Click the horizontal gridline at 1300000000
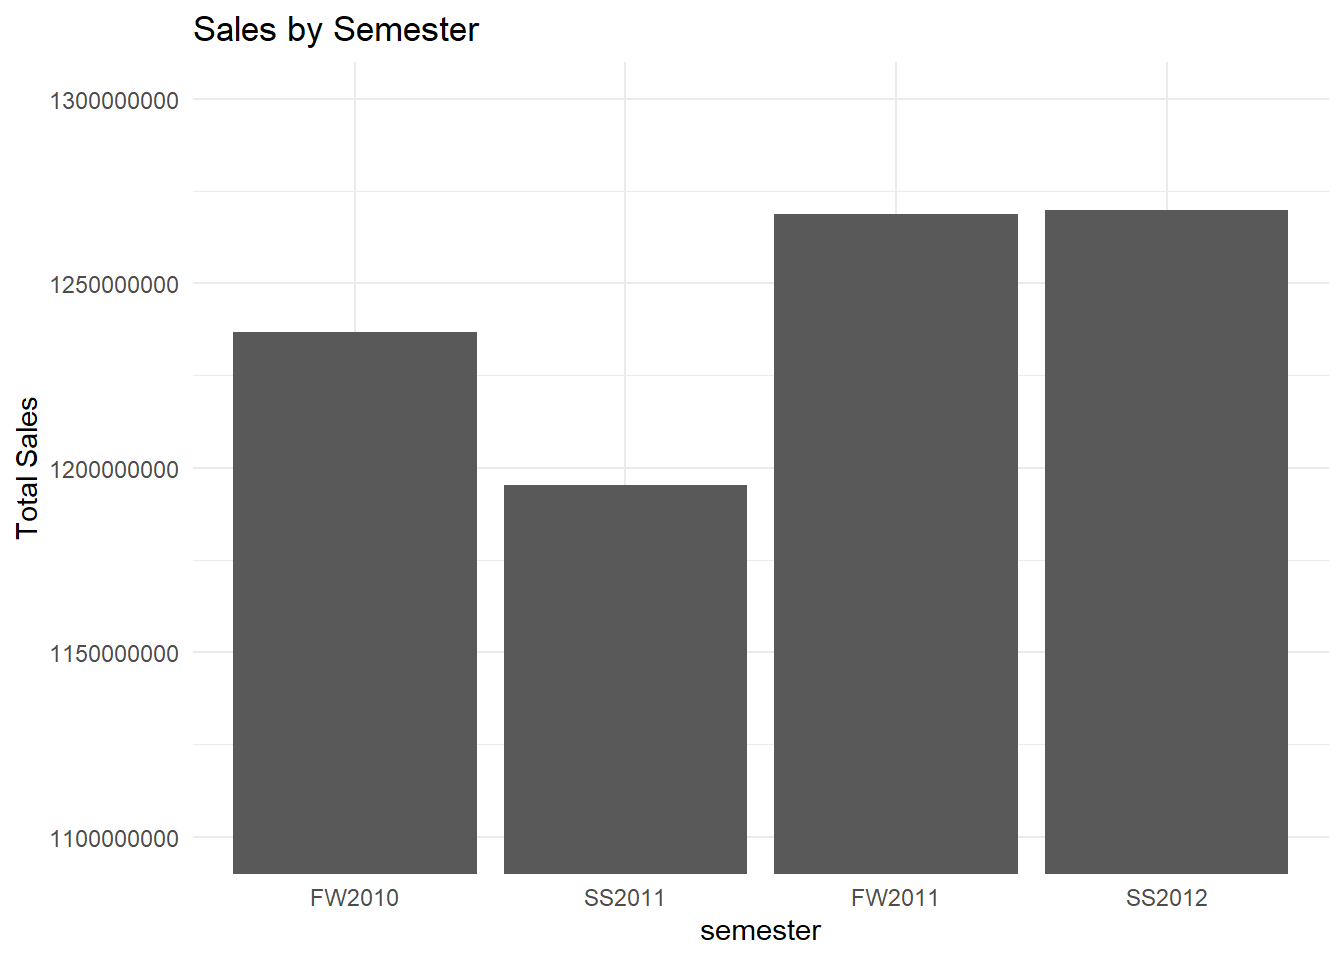 (760, 99)
